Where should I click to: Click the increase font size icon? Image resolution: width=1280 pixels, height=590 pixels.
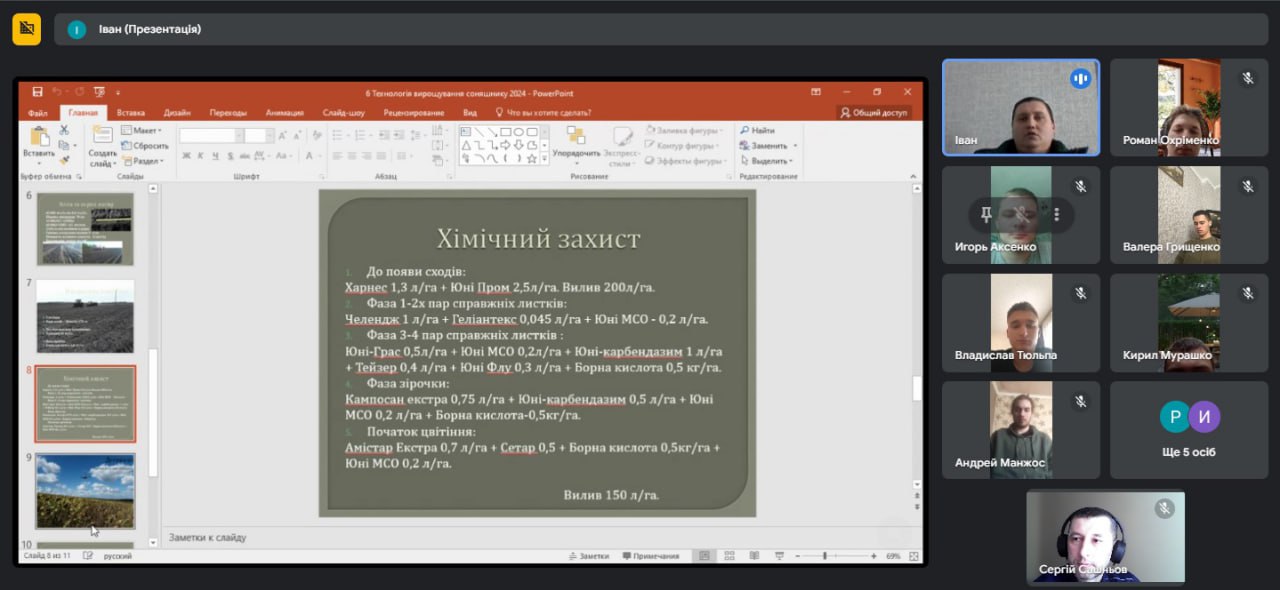click(x=283, y=135)
